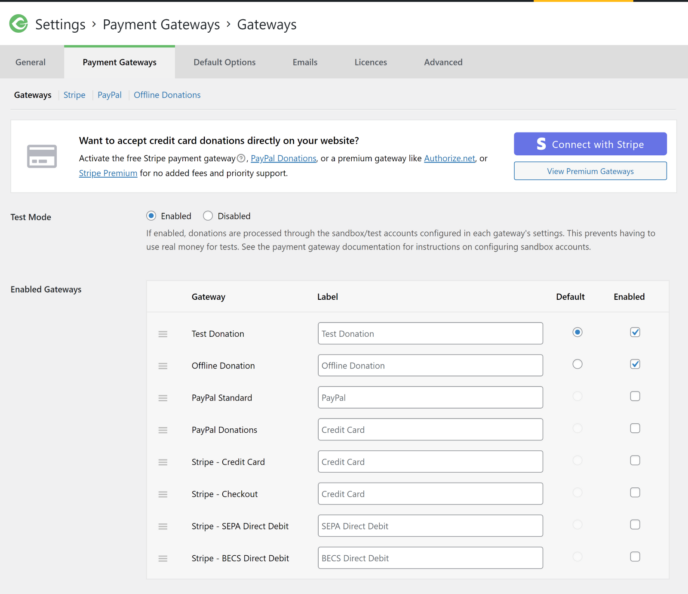Click 'Stripe - SEPA Direct Debit' gateway name

[240, 526]
